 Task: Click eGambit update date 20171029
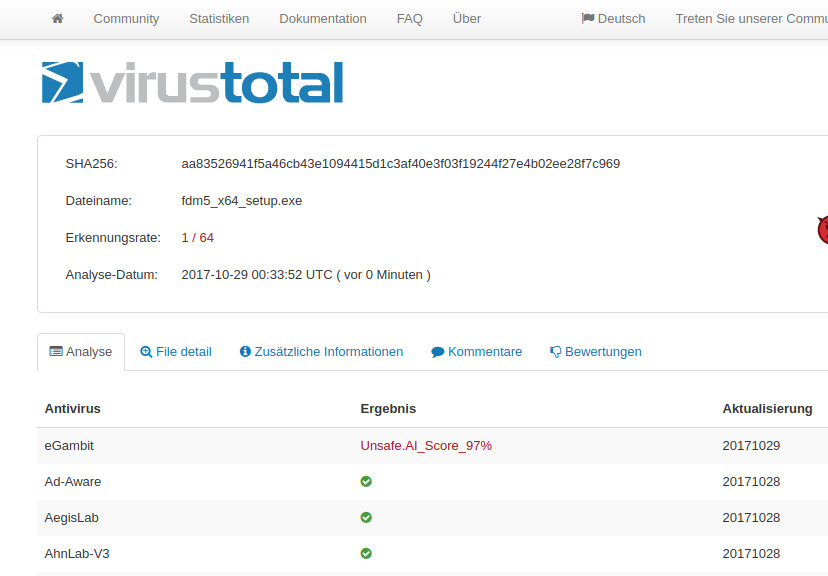751,446
